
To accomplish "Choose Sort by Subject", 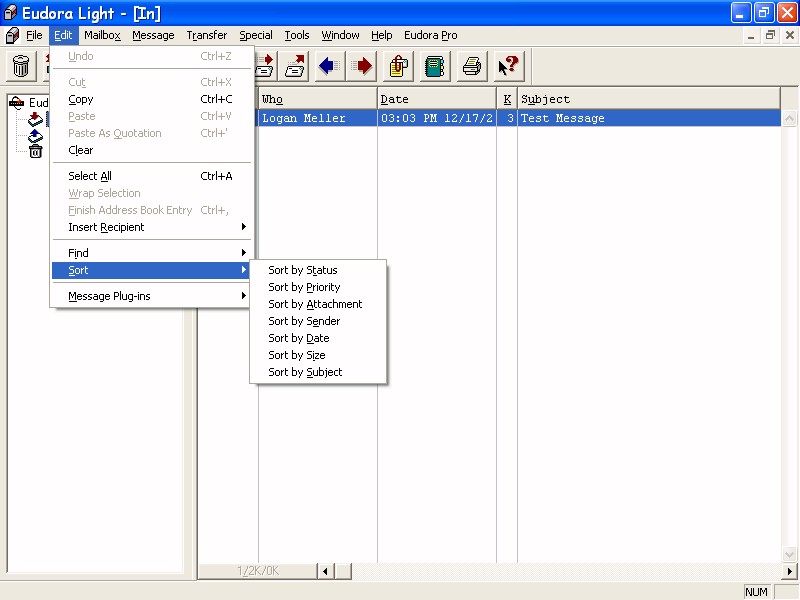I will pyautogui.click(x=318, y=372).
